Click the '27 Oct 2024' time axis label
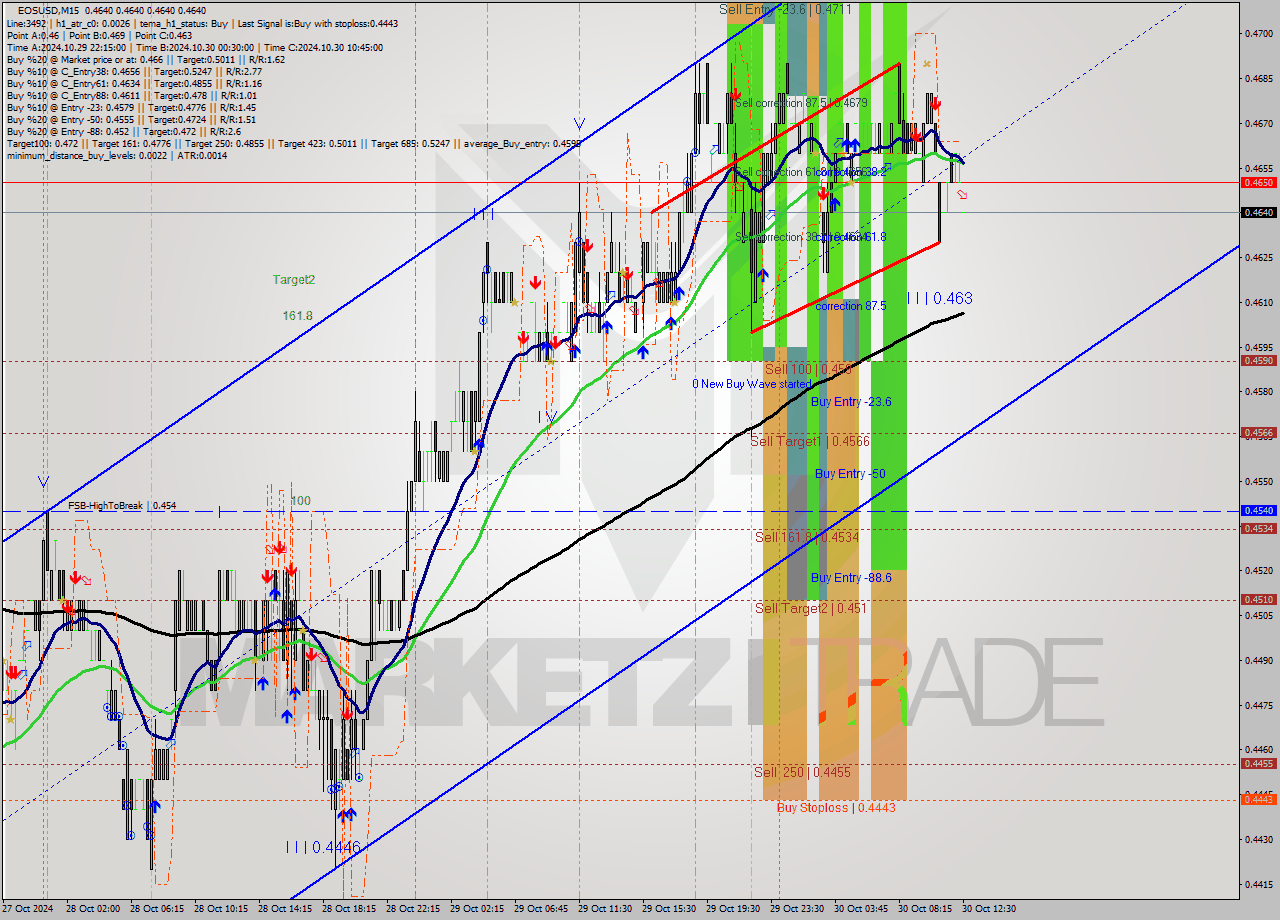The image size is (1280, 920). click(x=27, y=909)
